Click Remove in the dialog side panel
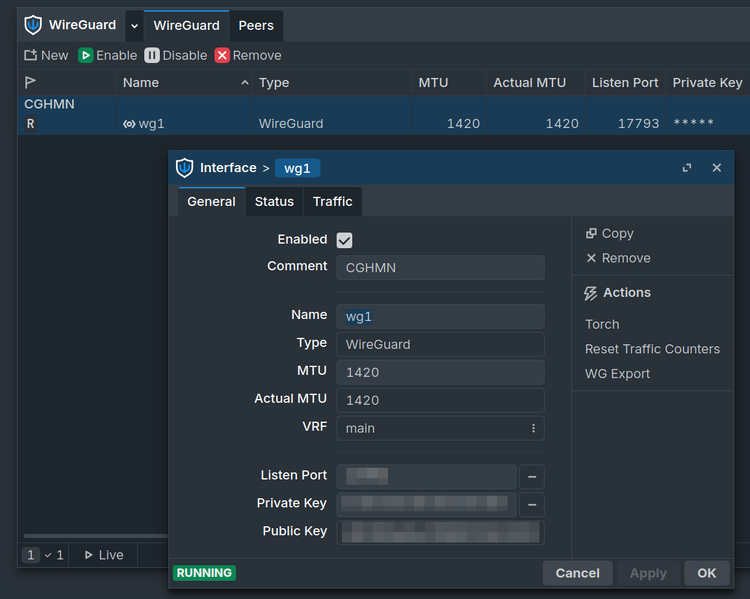 [x=618, y=258]
